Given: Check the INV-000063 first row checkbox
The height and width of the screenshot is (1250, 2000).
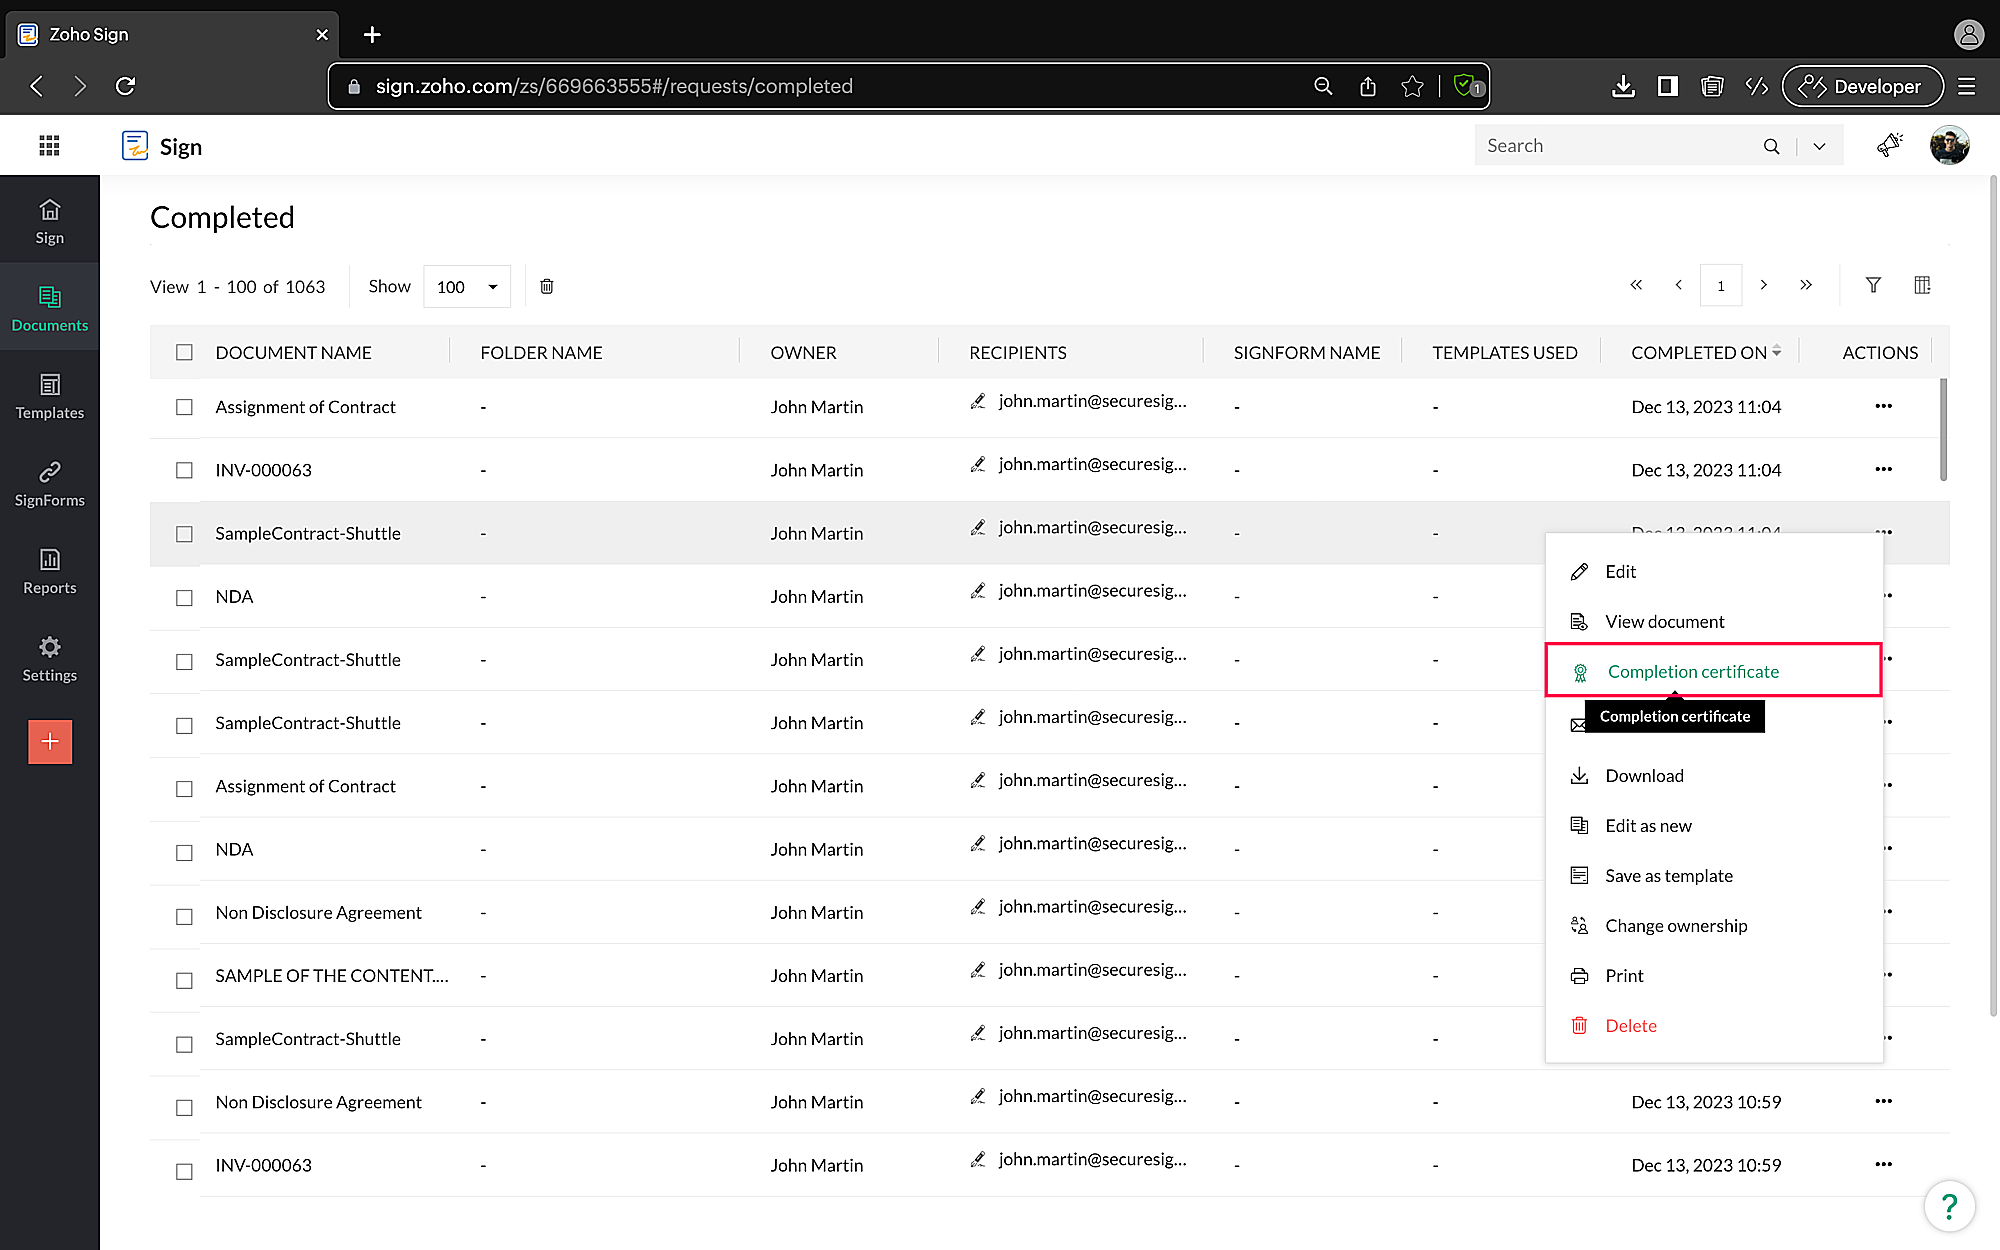Looking at the screenshot, I should pyautogui.click(x=184, y=470).
